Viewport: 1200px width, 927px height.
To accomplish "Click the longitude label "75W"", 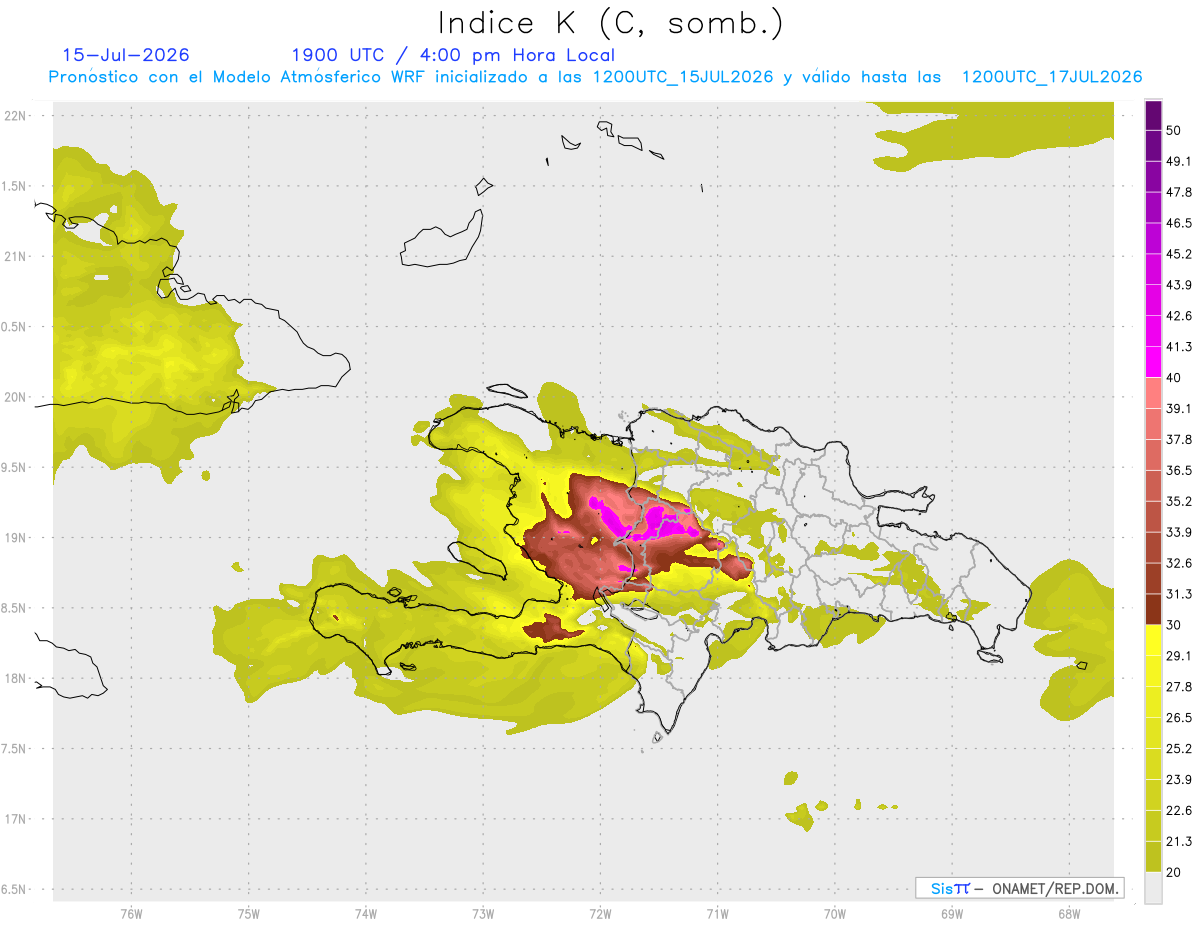I will (x=248, y=913).
